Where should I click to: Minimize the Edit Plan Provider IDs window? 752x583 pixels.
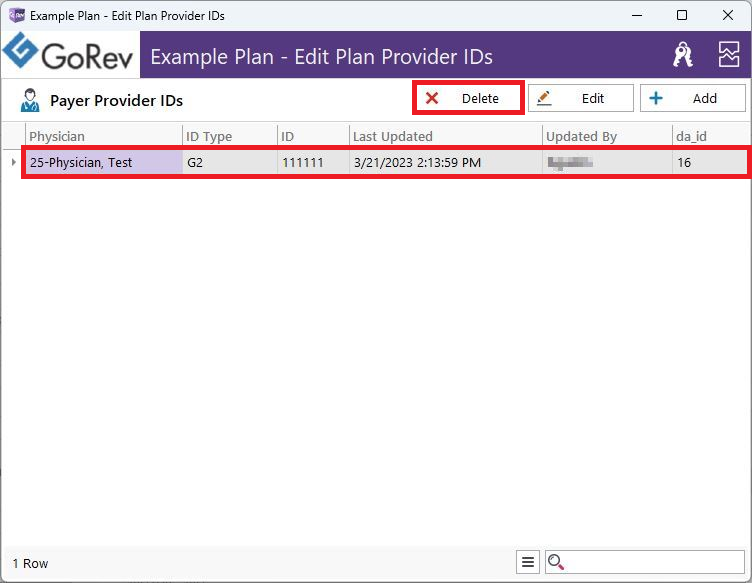637,15
